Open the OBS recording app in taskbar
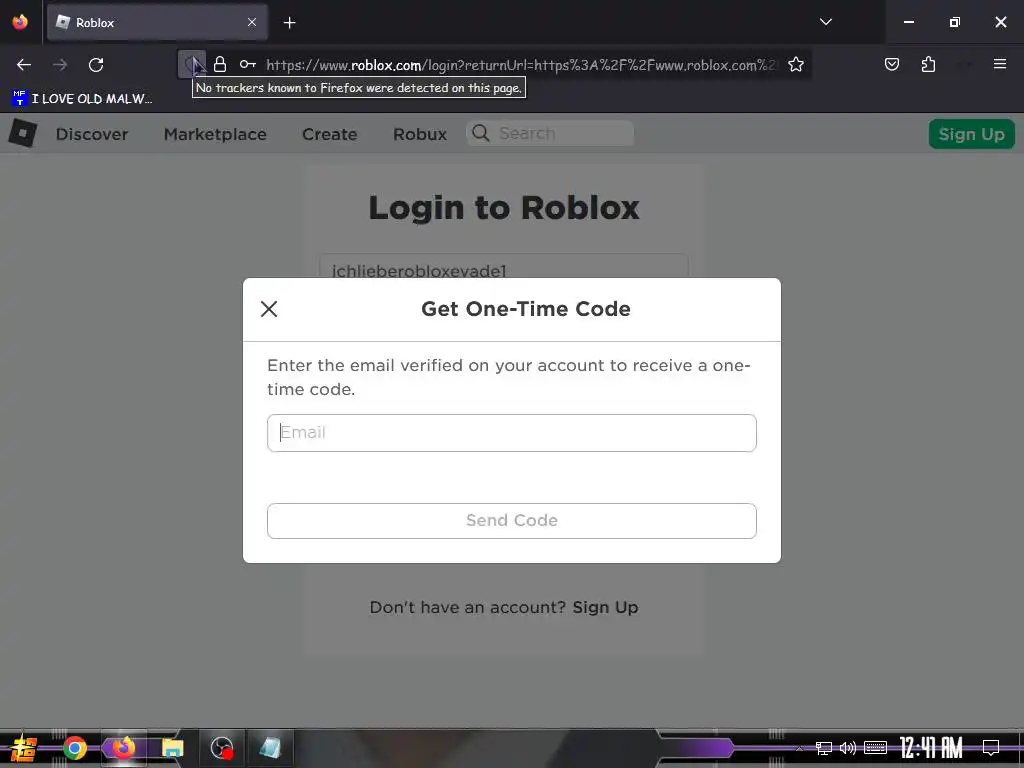Screen dimensions: 1024x768 point(221,748)
